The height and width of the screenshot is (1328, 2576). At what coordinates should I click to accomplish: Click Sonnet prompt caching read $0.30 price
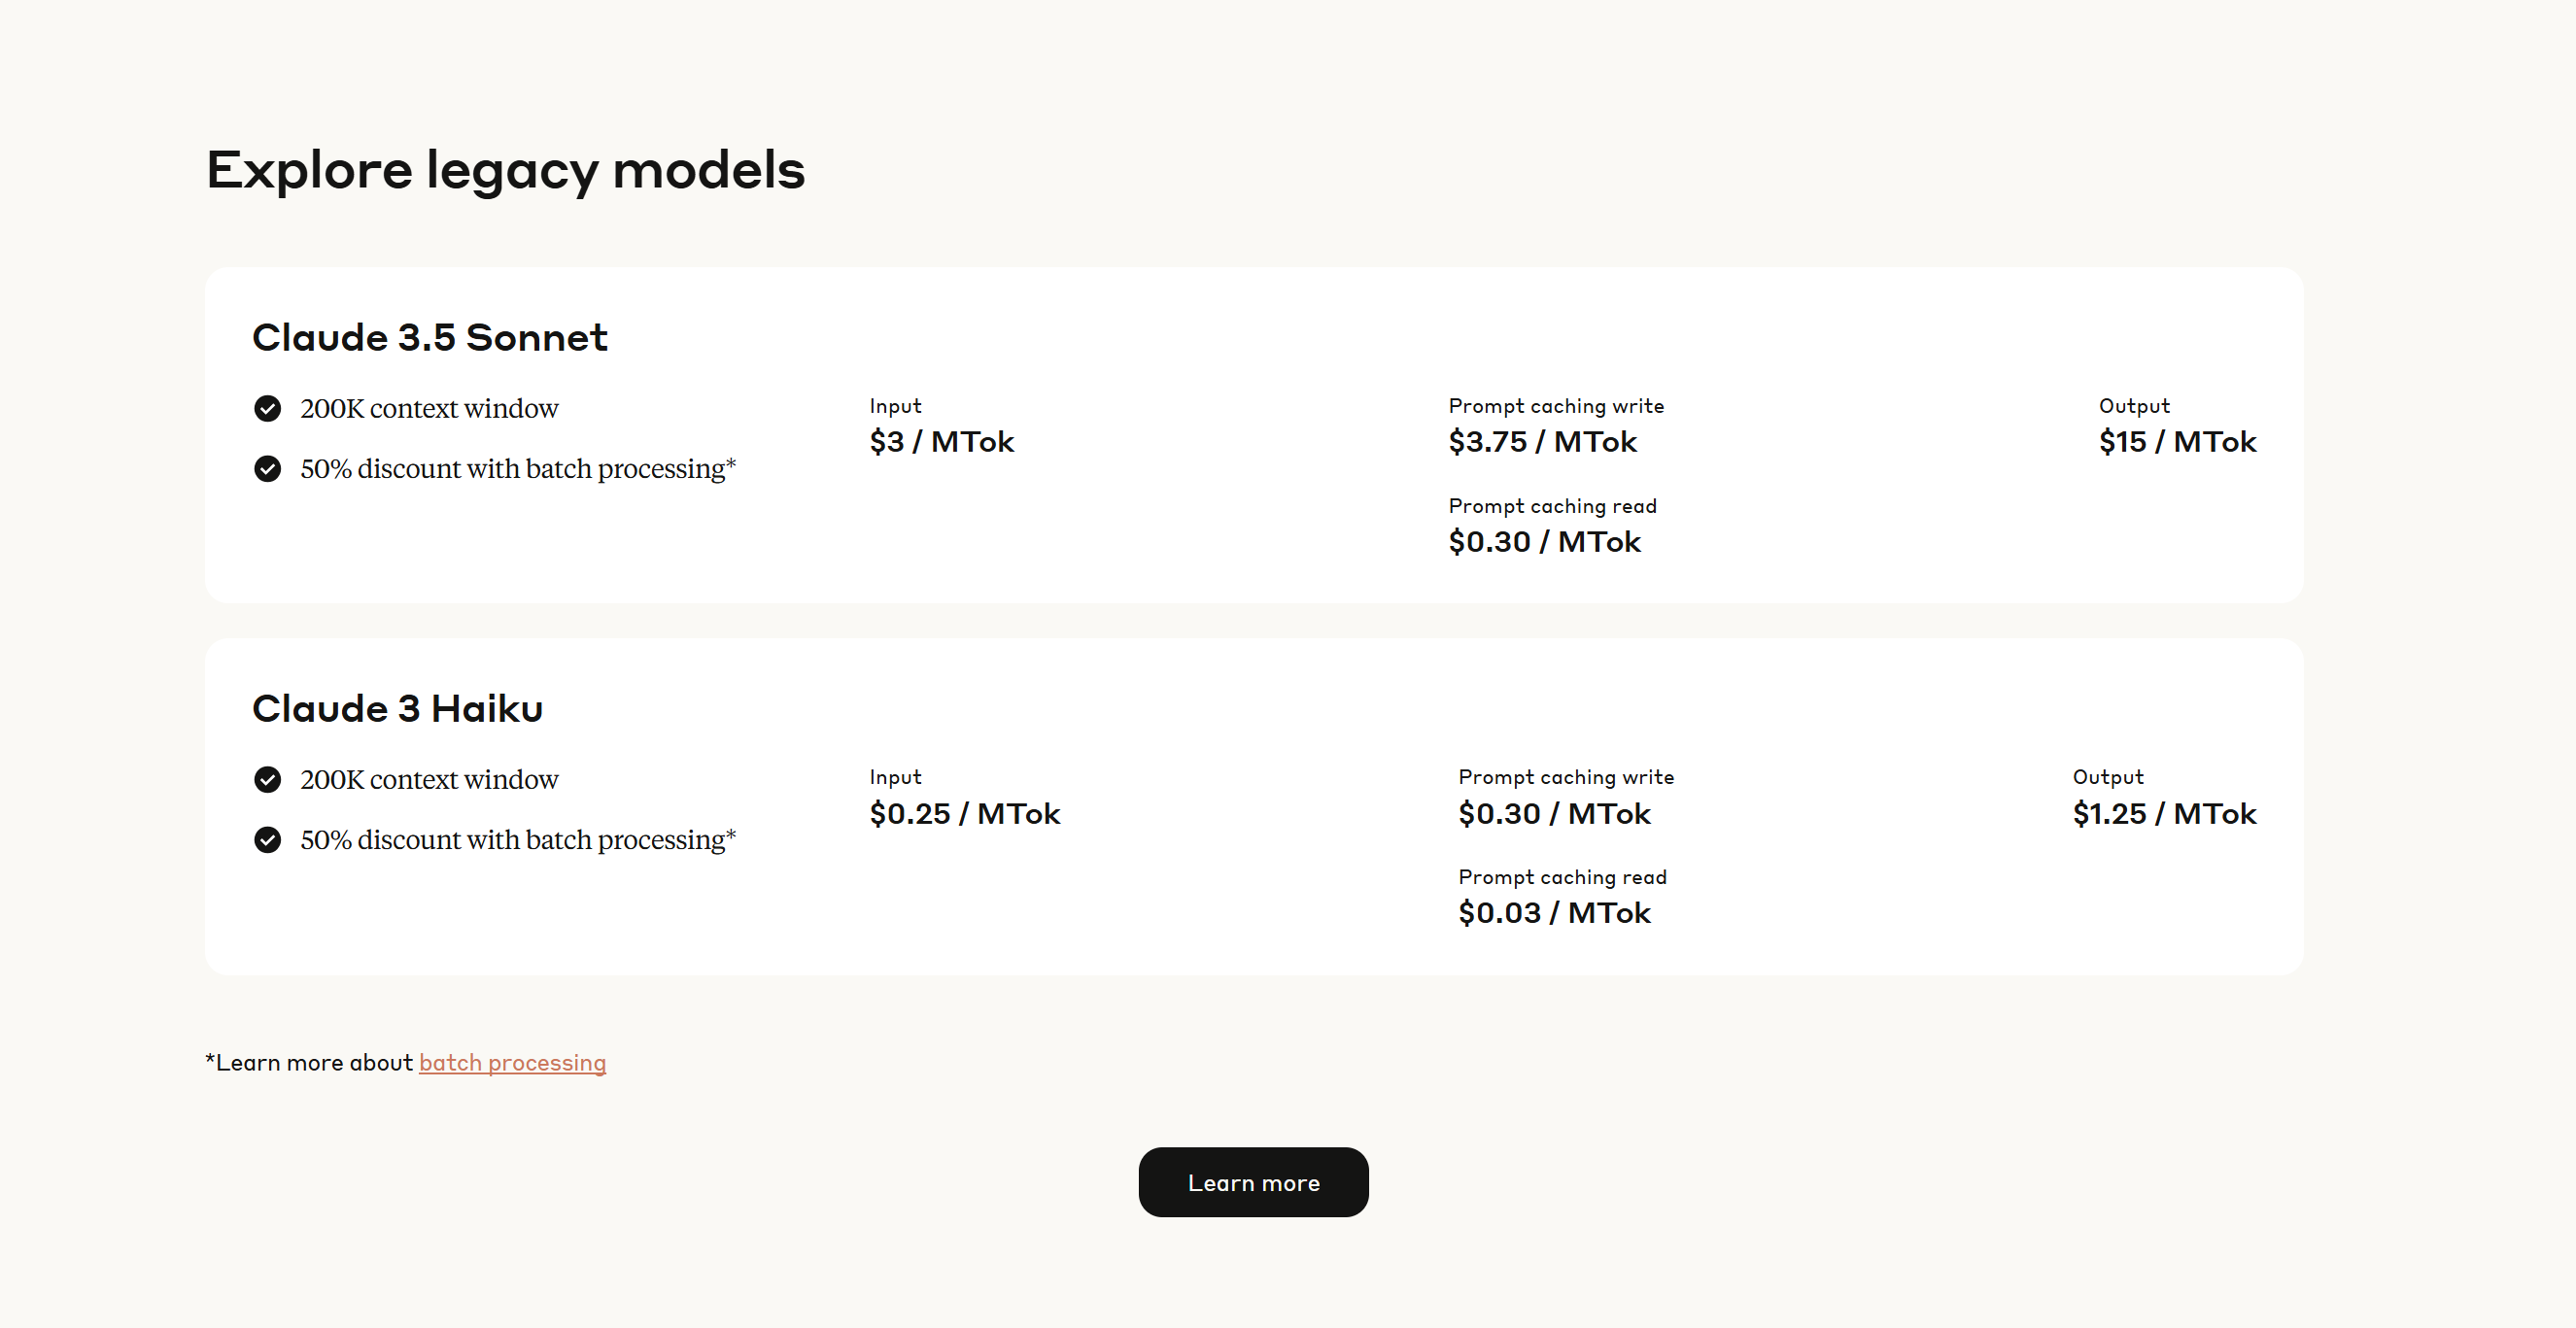1544,541
